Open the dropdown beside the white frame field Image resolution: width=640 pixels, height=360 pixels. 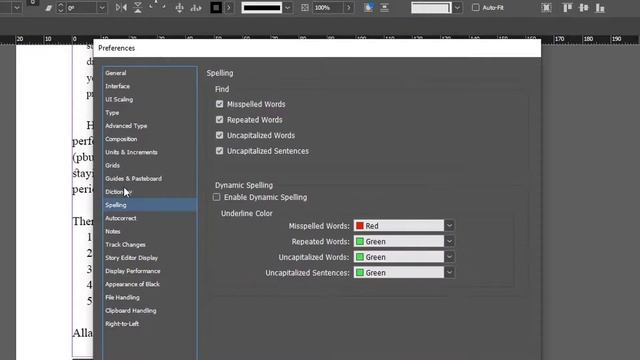click(x=457, y=7)
